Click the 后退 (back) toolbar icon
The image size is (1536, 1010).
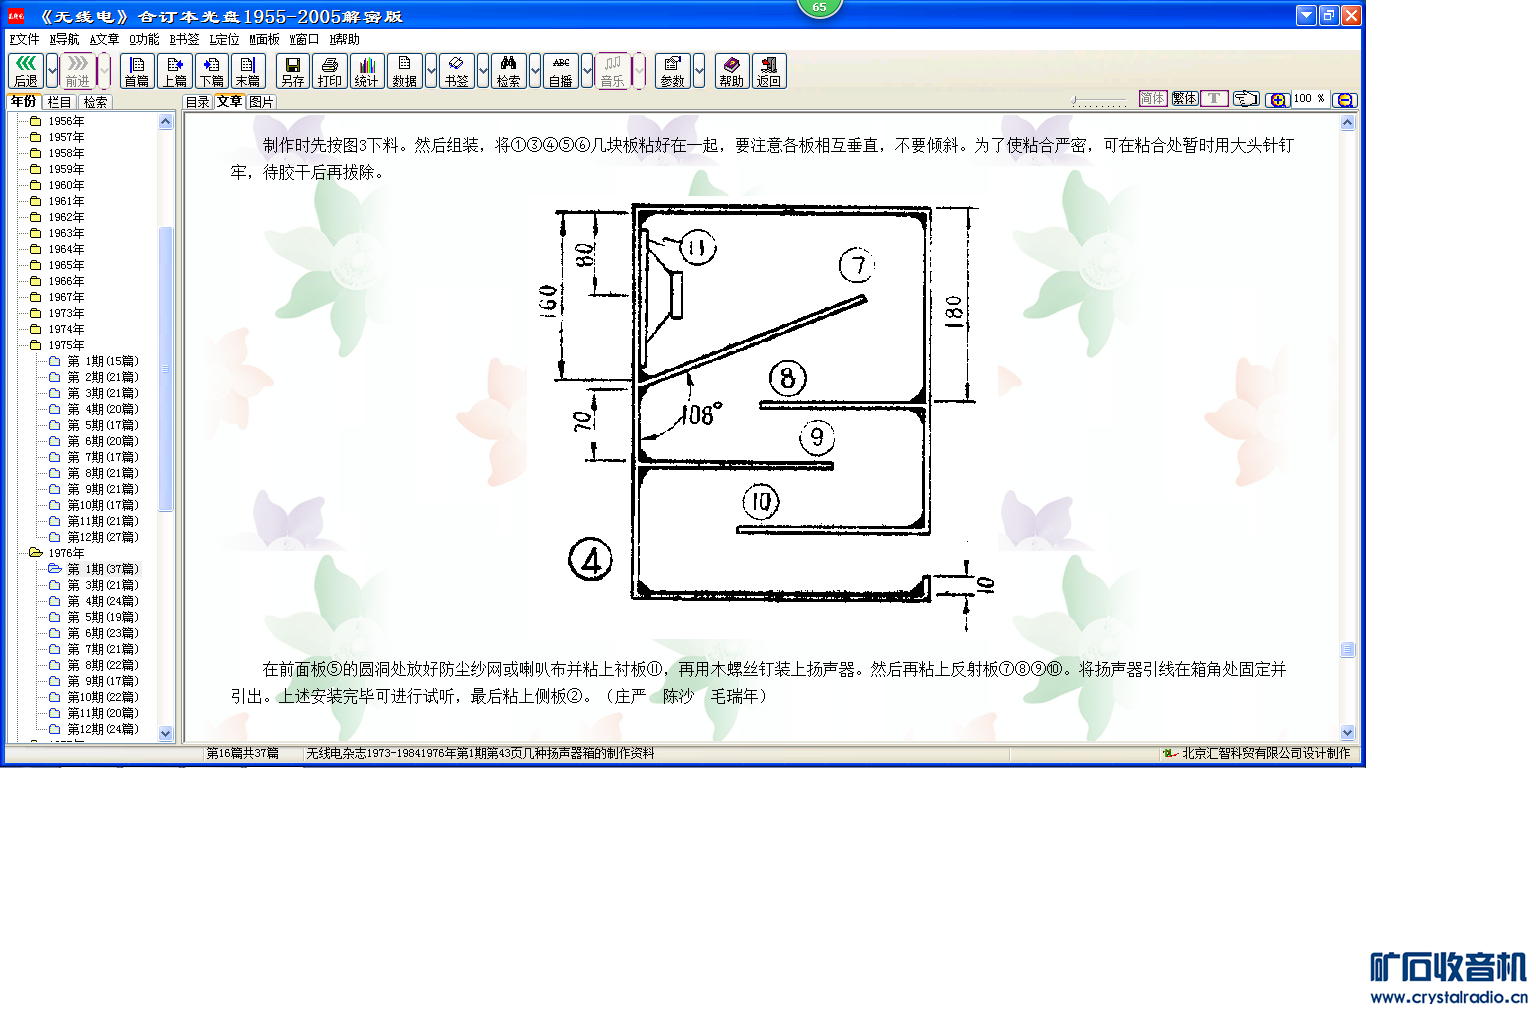(x=26, y=71)
